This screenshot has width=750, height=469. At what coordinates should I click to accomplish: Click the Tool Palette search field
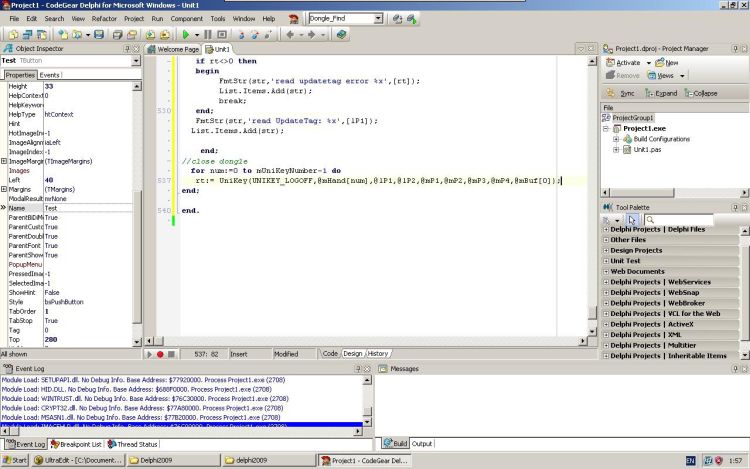679,220
